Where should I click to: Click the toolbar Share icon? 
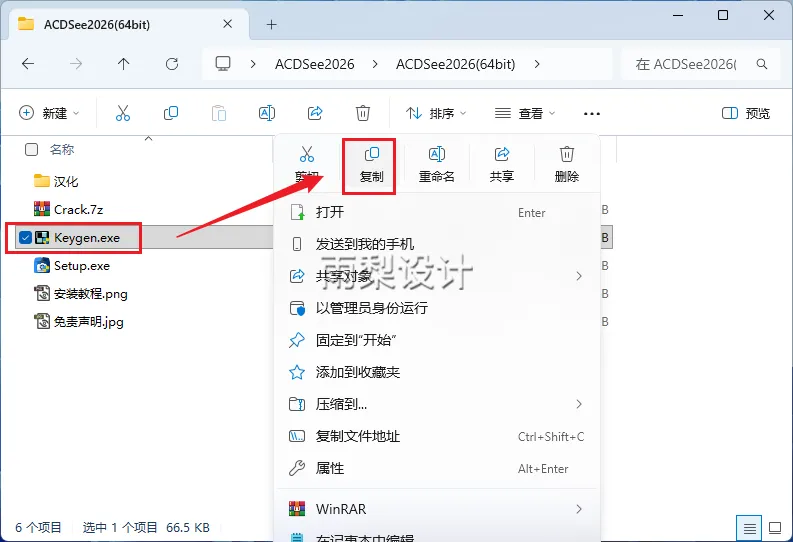click(x=315, y=113)
